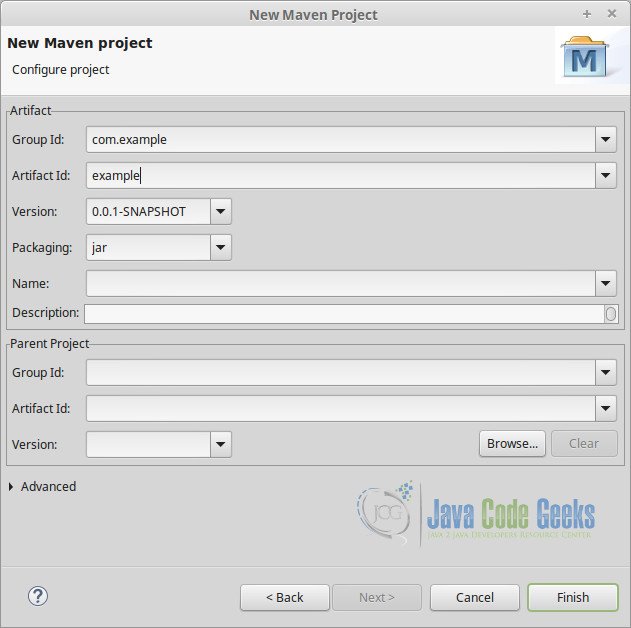This screenshot has width=631, height=628.
Task: Open Parent Project Version dropdown
Action: pos(221,444)
